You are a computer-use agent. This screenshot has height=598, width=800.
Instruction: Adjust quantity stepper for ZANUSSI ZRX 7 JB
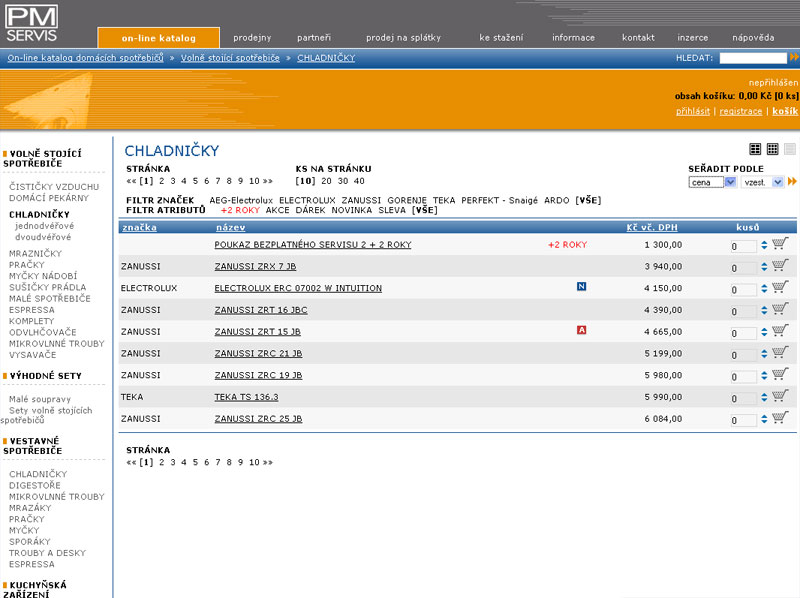[x=764, y=266]
